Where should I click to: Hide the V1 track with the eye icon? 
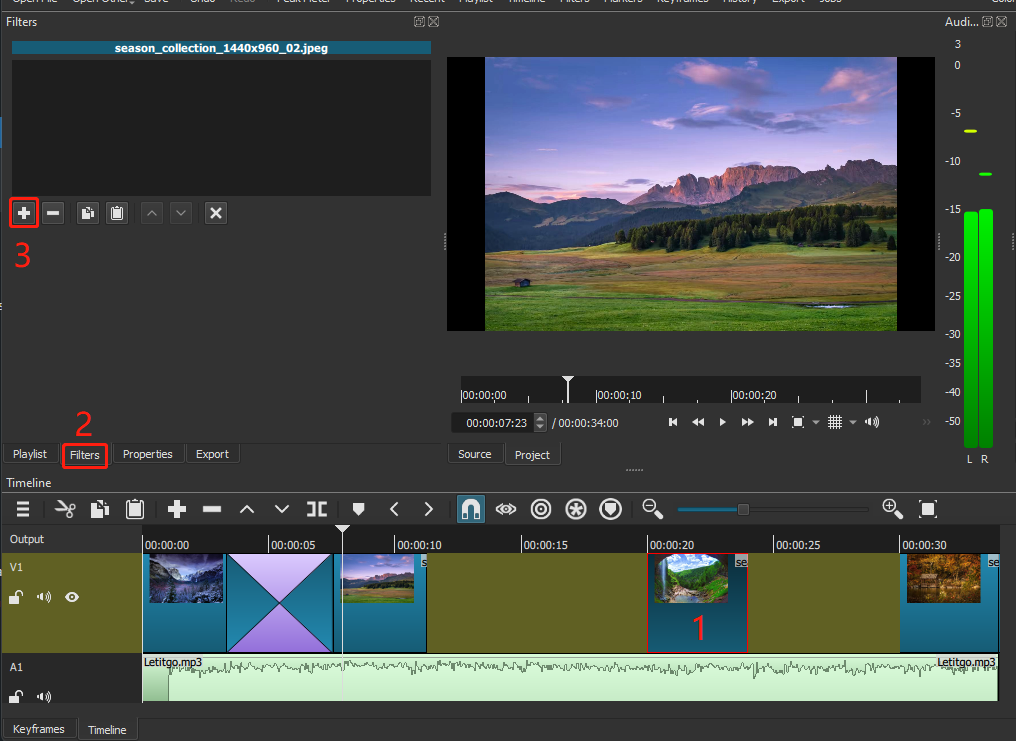point(72,597)
